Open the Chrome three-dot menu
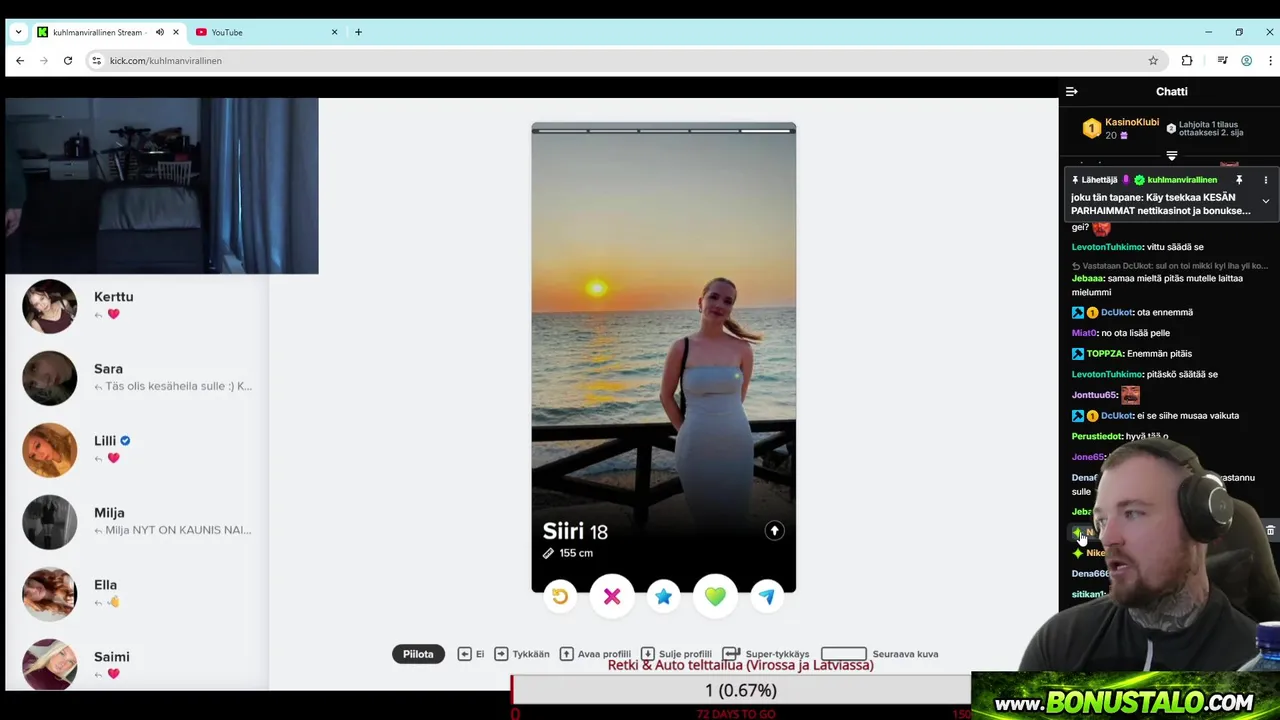1280x720 pixels. 1270,60
